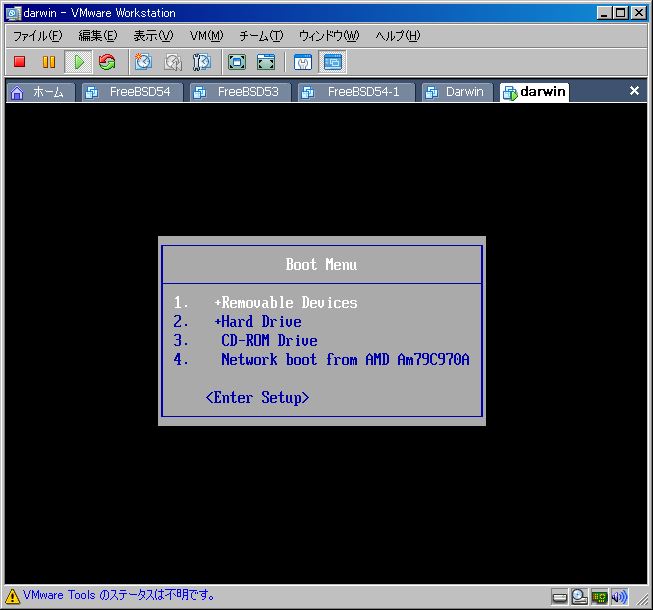The image size is (653, 610).
Task: Click the network adapter status icon
Action: click(x=599, y=598)
